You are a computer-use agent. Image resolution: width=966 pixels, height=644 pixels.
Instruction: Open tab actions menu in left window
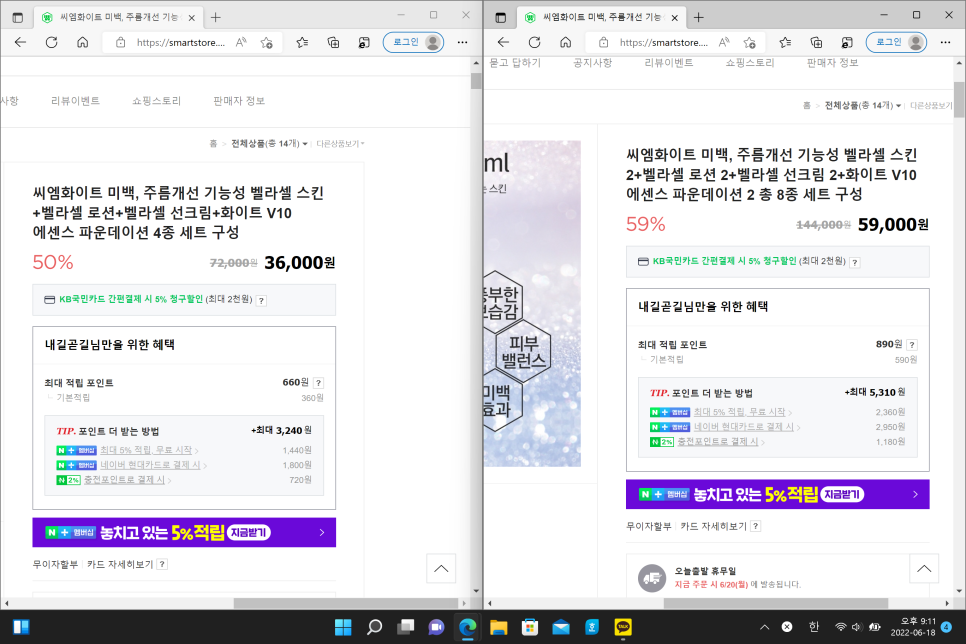[18, 17]
